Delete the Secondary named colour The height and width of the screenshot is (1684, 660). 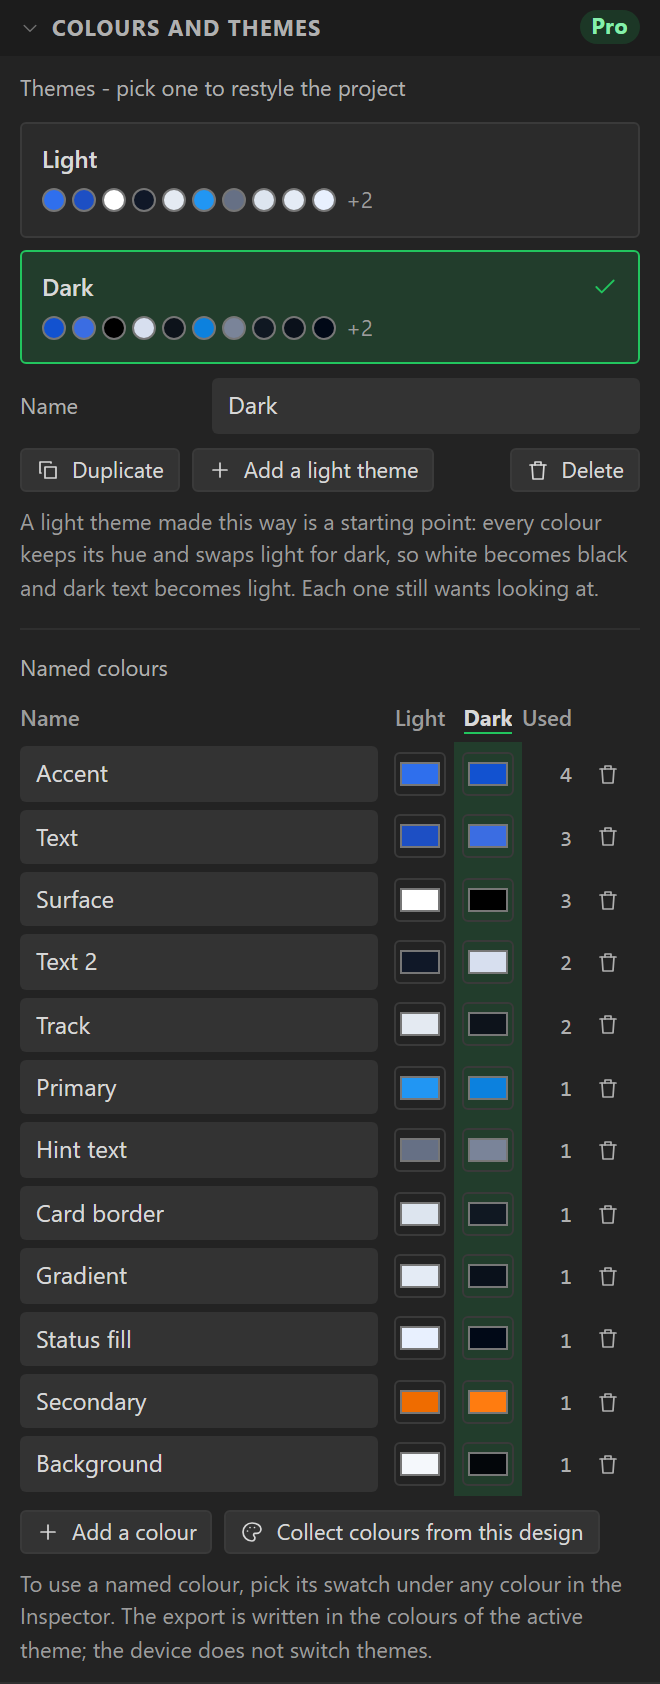[x=608, y=1402]
